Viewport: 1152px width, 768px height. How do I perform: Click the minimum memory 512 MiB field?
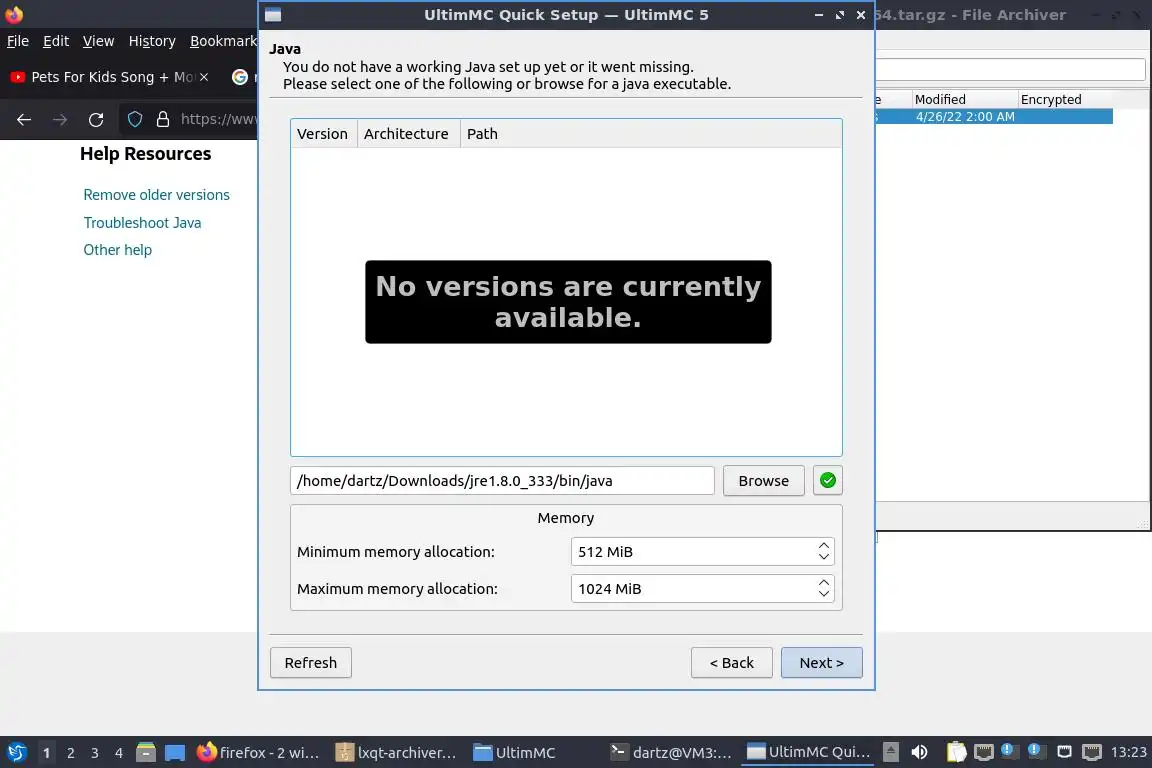click(694, 552)
